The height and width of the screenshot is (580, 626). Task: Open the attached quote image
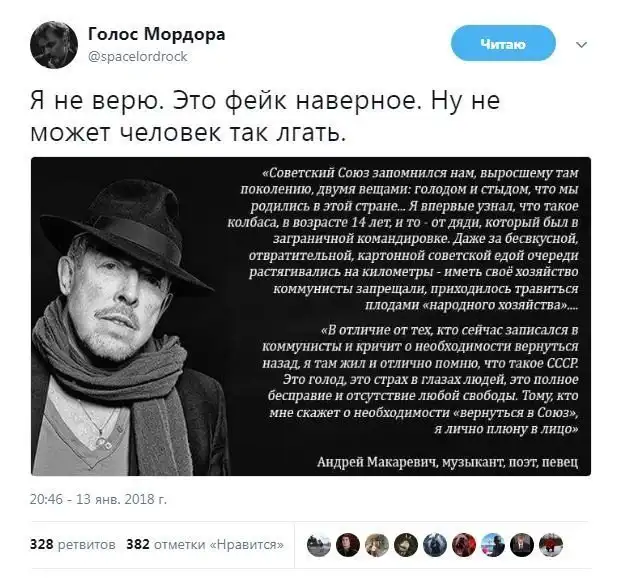point(311,316)
